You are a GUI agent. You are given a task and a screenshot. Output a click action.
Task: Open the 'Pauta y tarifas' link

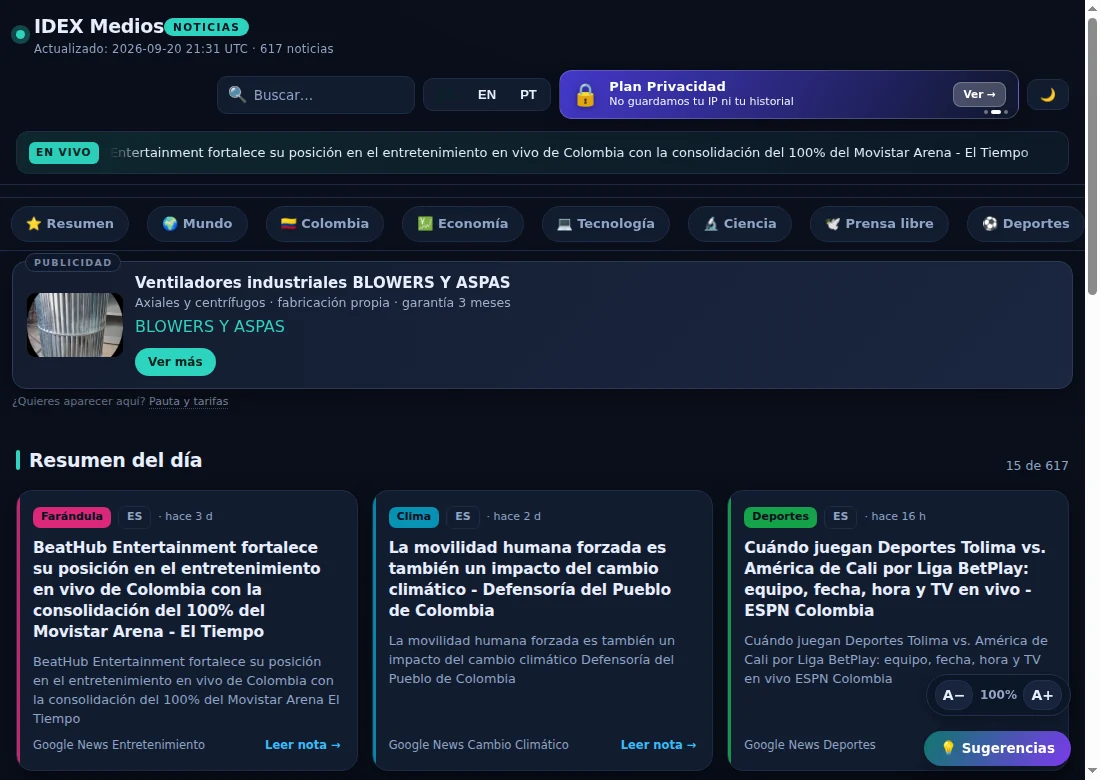tap(189, 401)
